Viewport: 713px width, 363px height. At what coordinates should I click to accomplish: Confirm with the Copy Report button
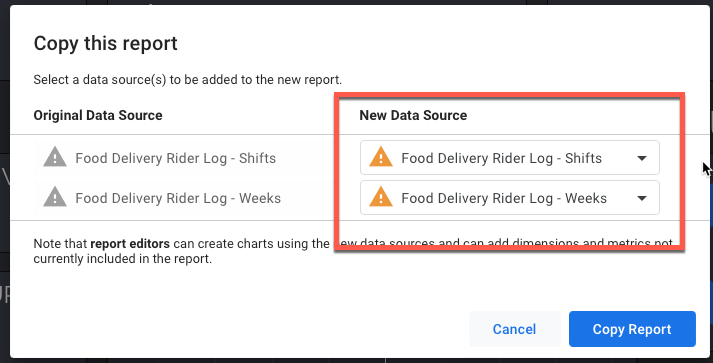(632, 329)
